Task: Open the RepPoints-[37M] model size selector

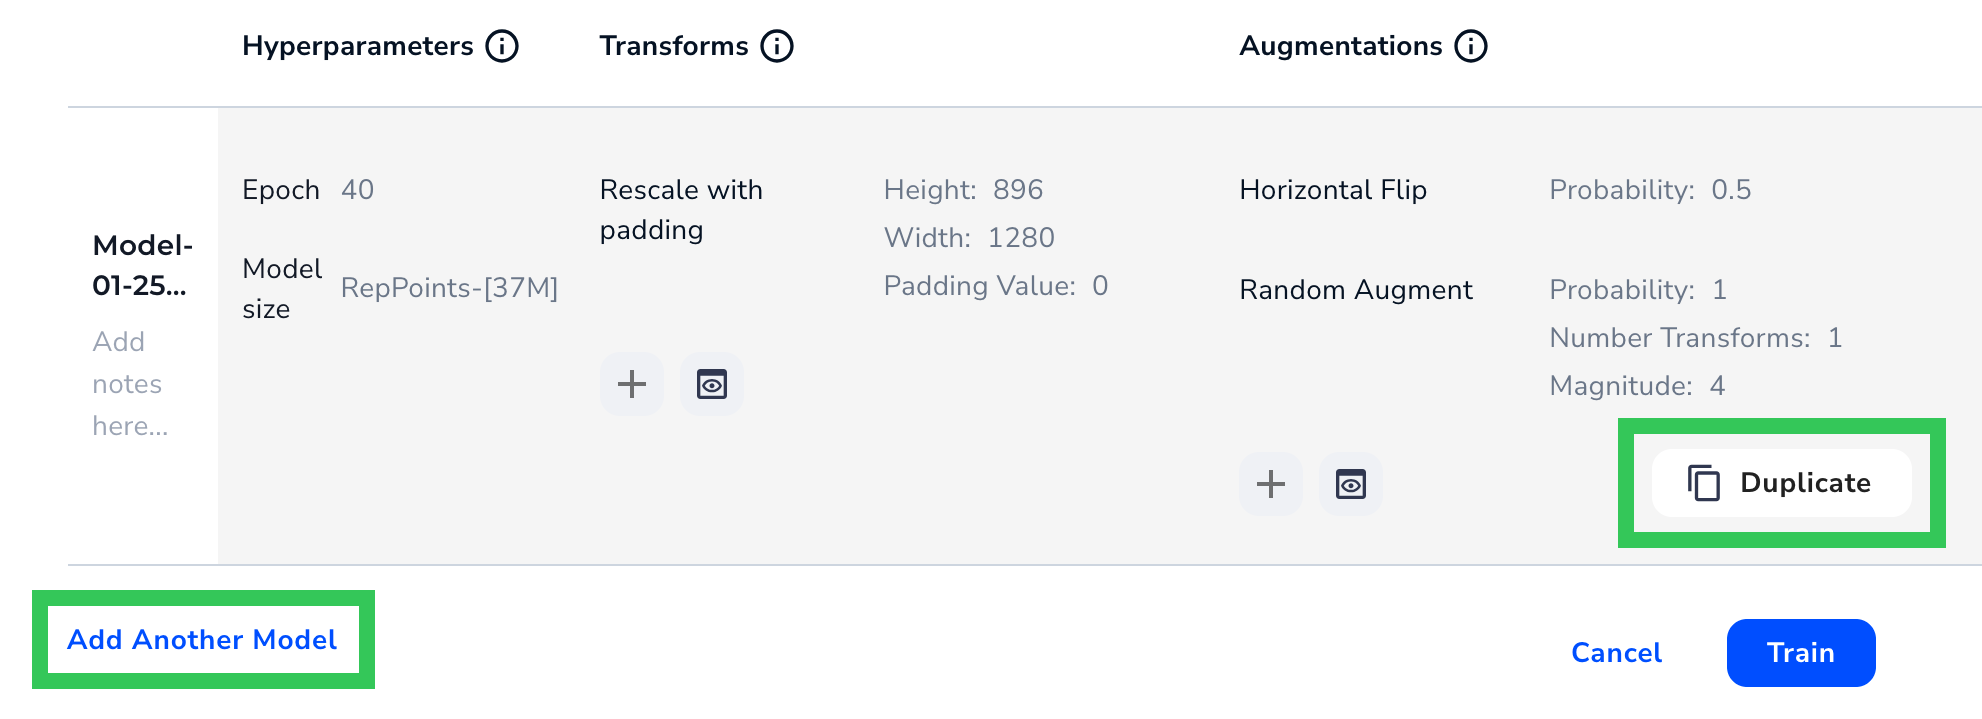Action: 449,288
